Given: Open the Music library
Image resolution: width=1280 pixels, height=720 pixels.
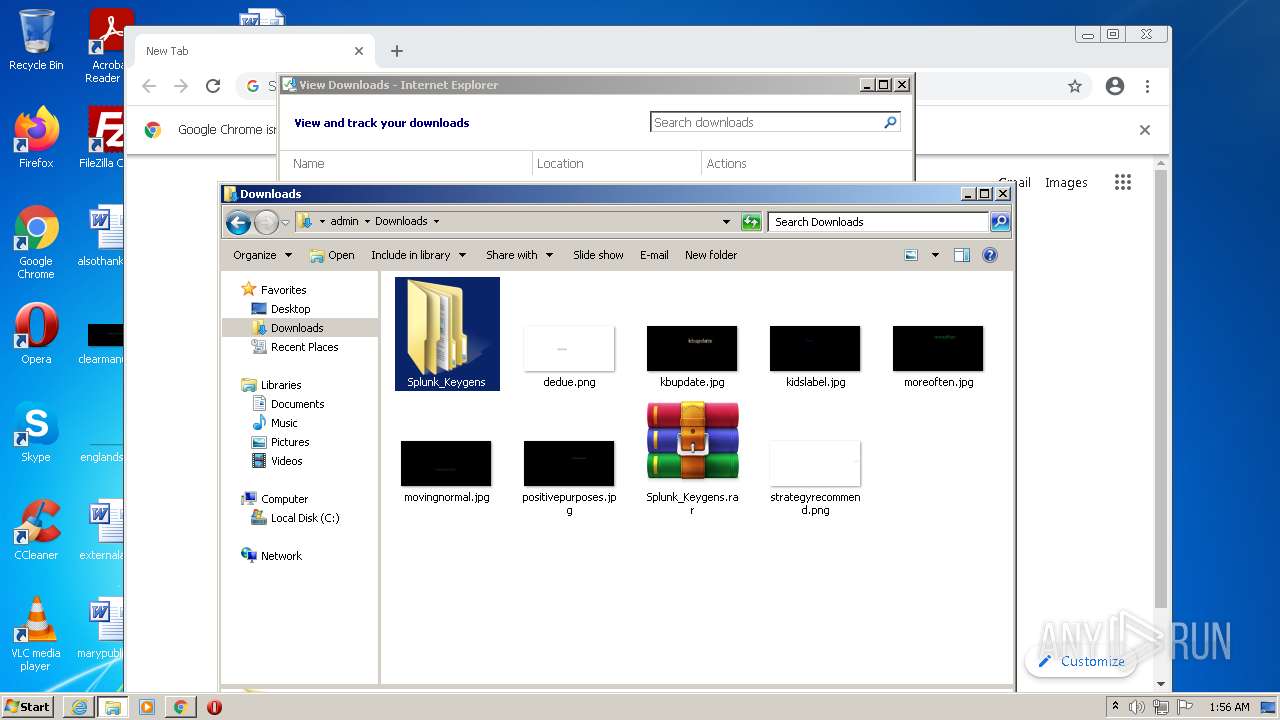Looking at the screenshot, I should tap(284, 423).
